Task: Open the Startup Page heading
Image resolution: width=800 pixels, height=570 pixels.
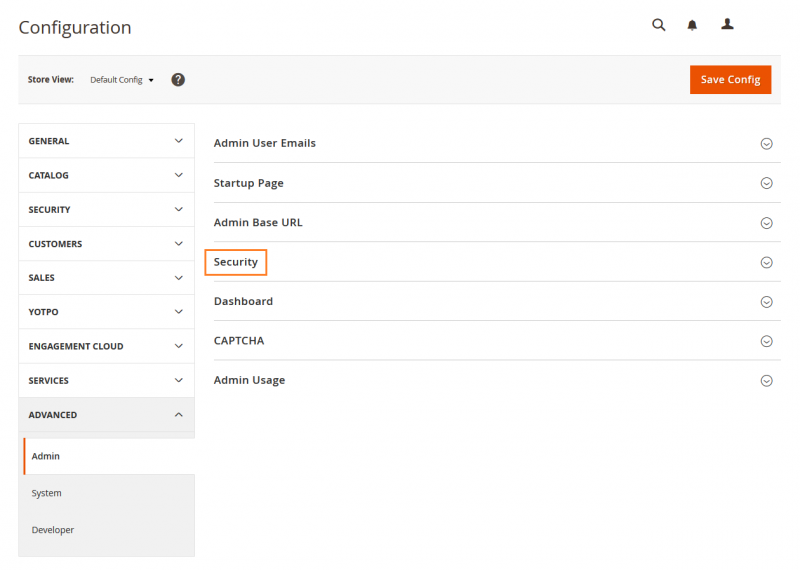Action: [x=248, y=183]
